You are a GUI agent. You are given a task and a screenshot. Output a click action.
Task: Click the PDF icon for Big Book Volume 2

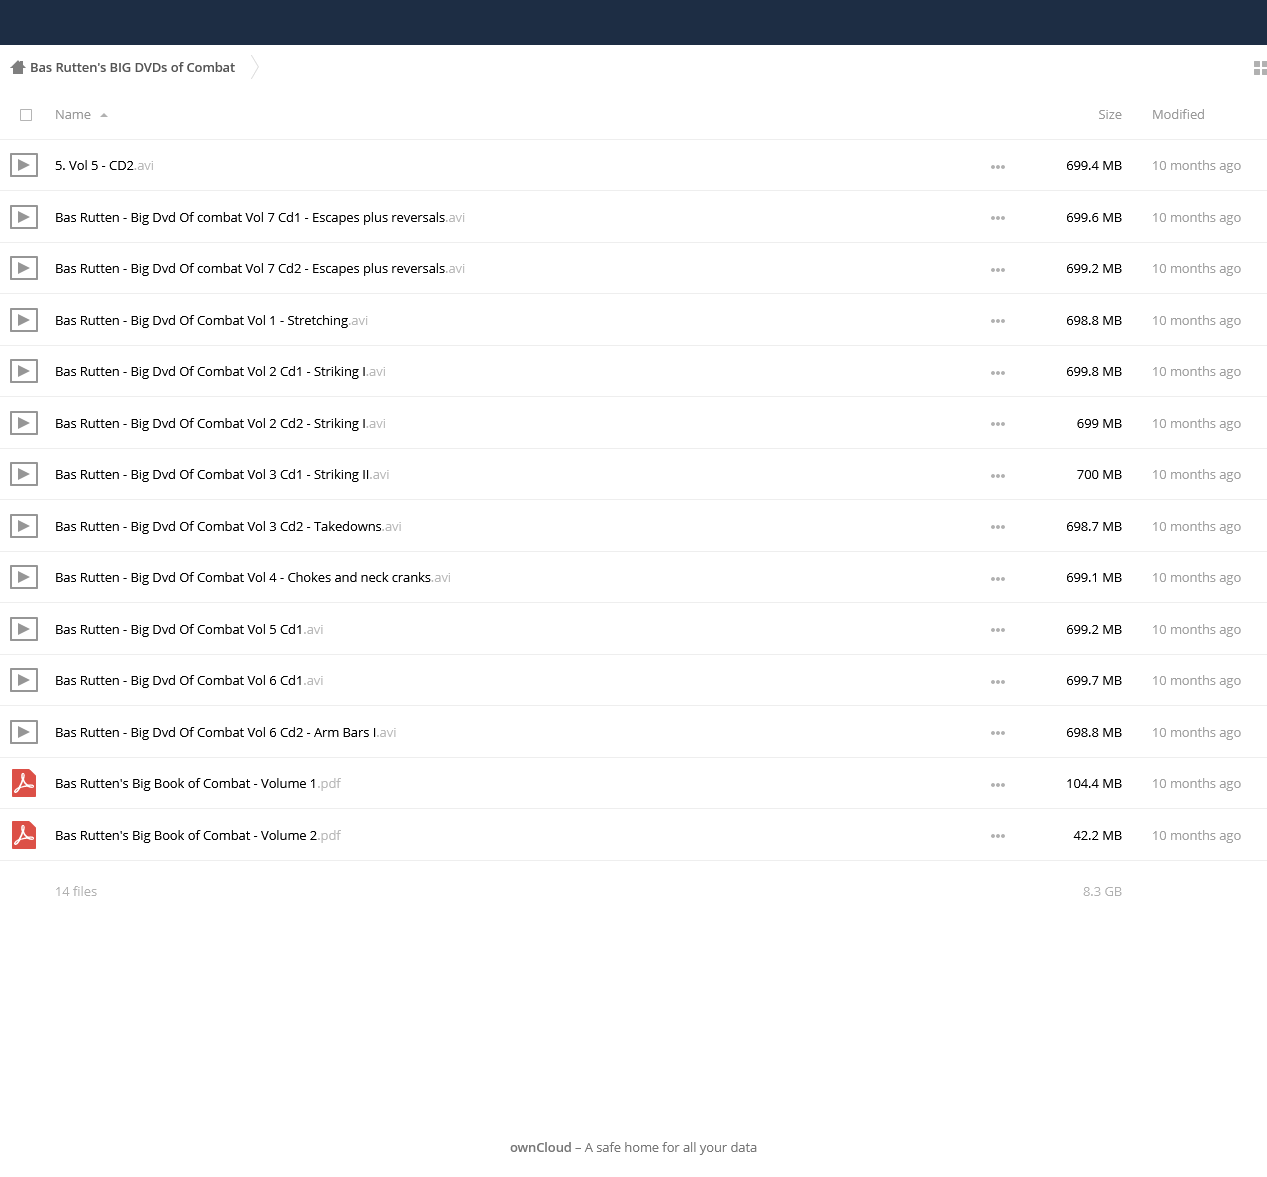pyautogui.click(x=24, y=835)
